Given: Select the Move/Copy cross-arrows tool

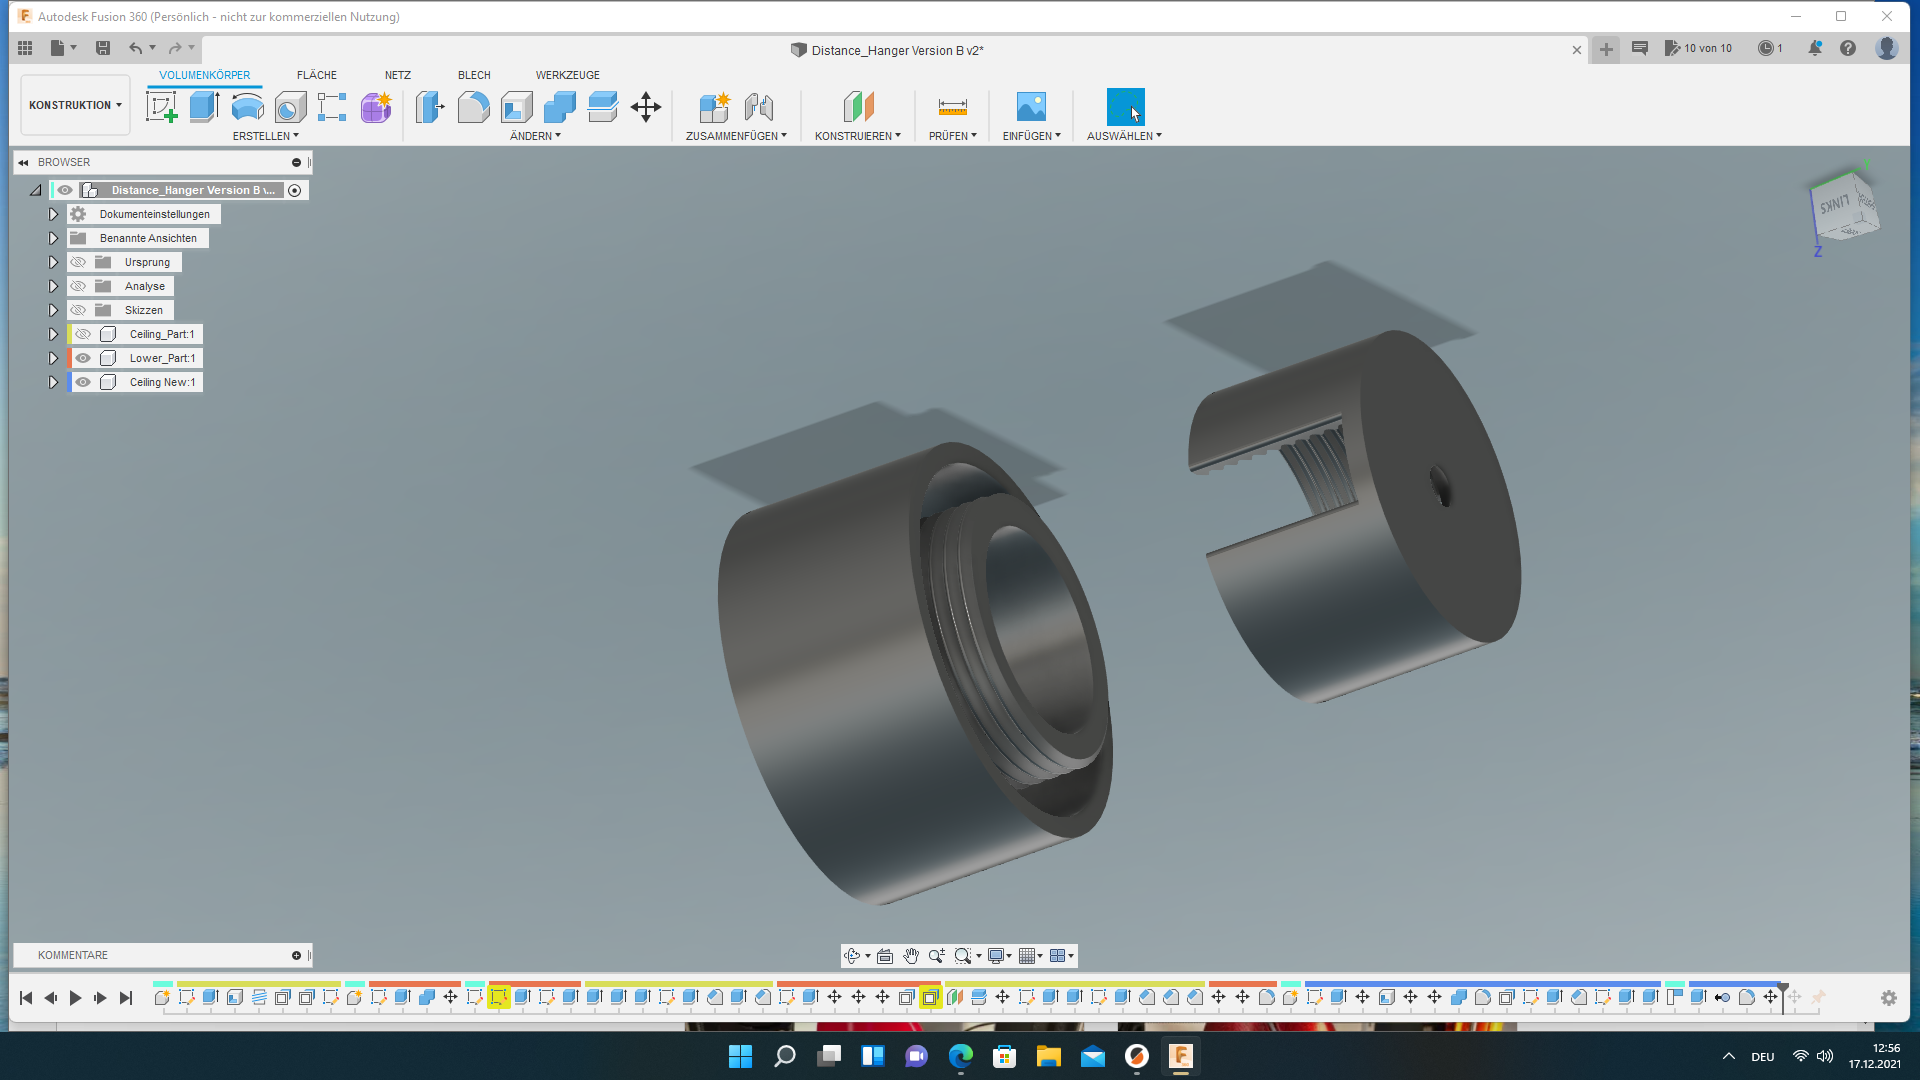Looking at the screenshot, I should 646,107.
